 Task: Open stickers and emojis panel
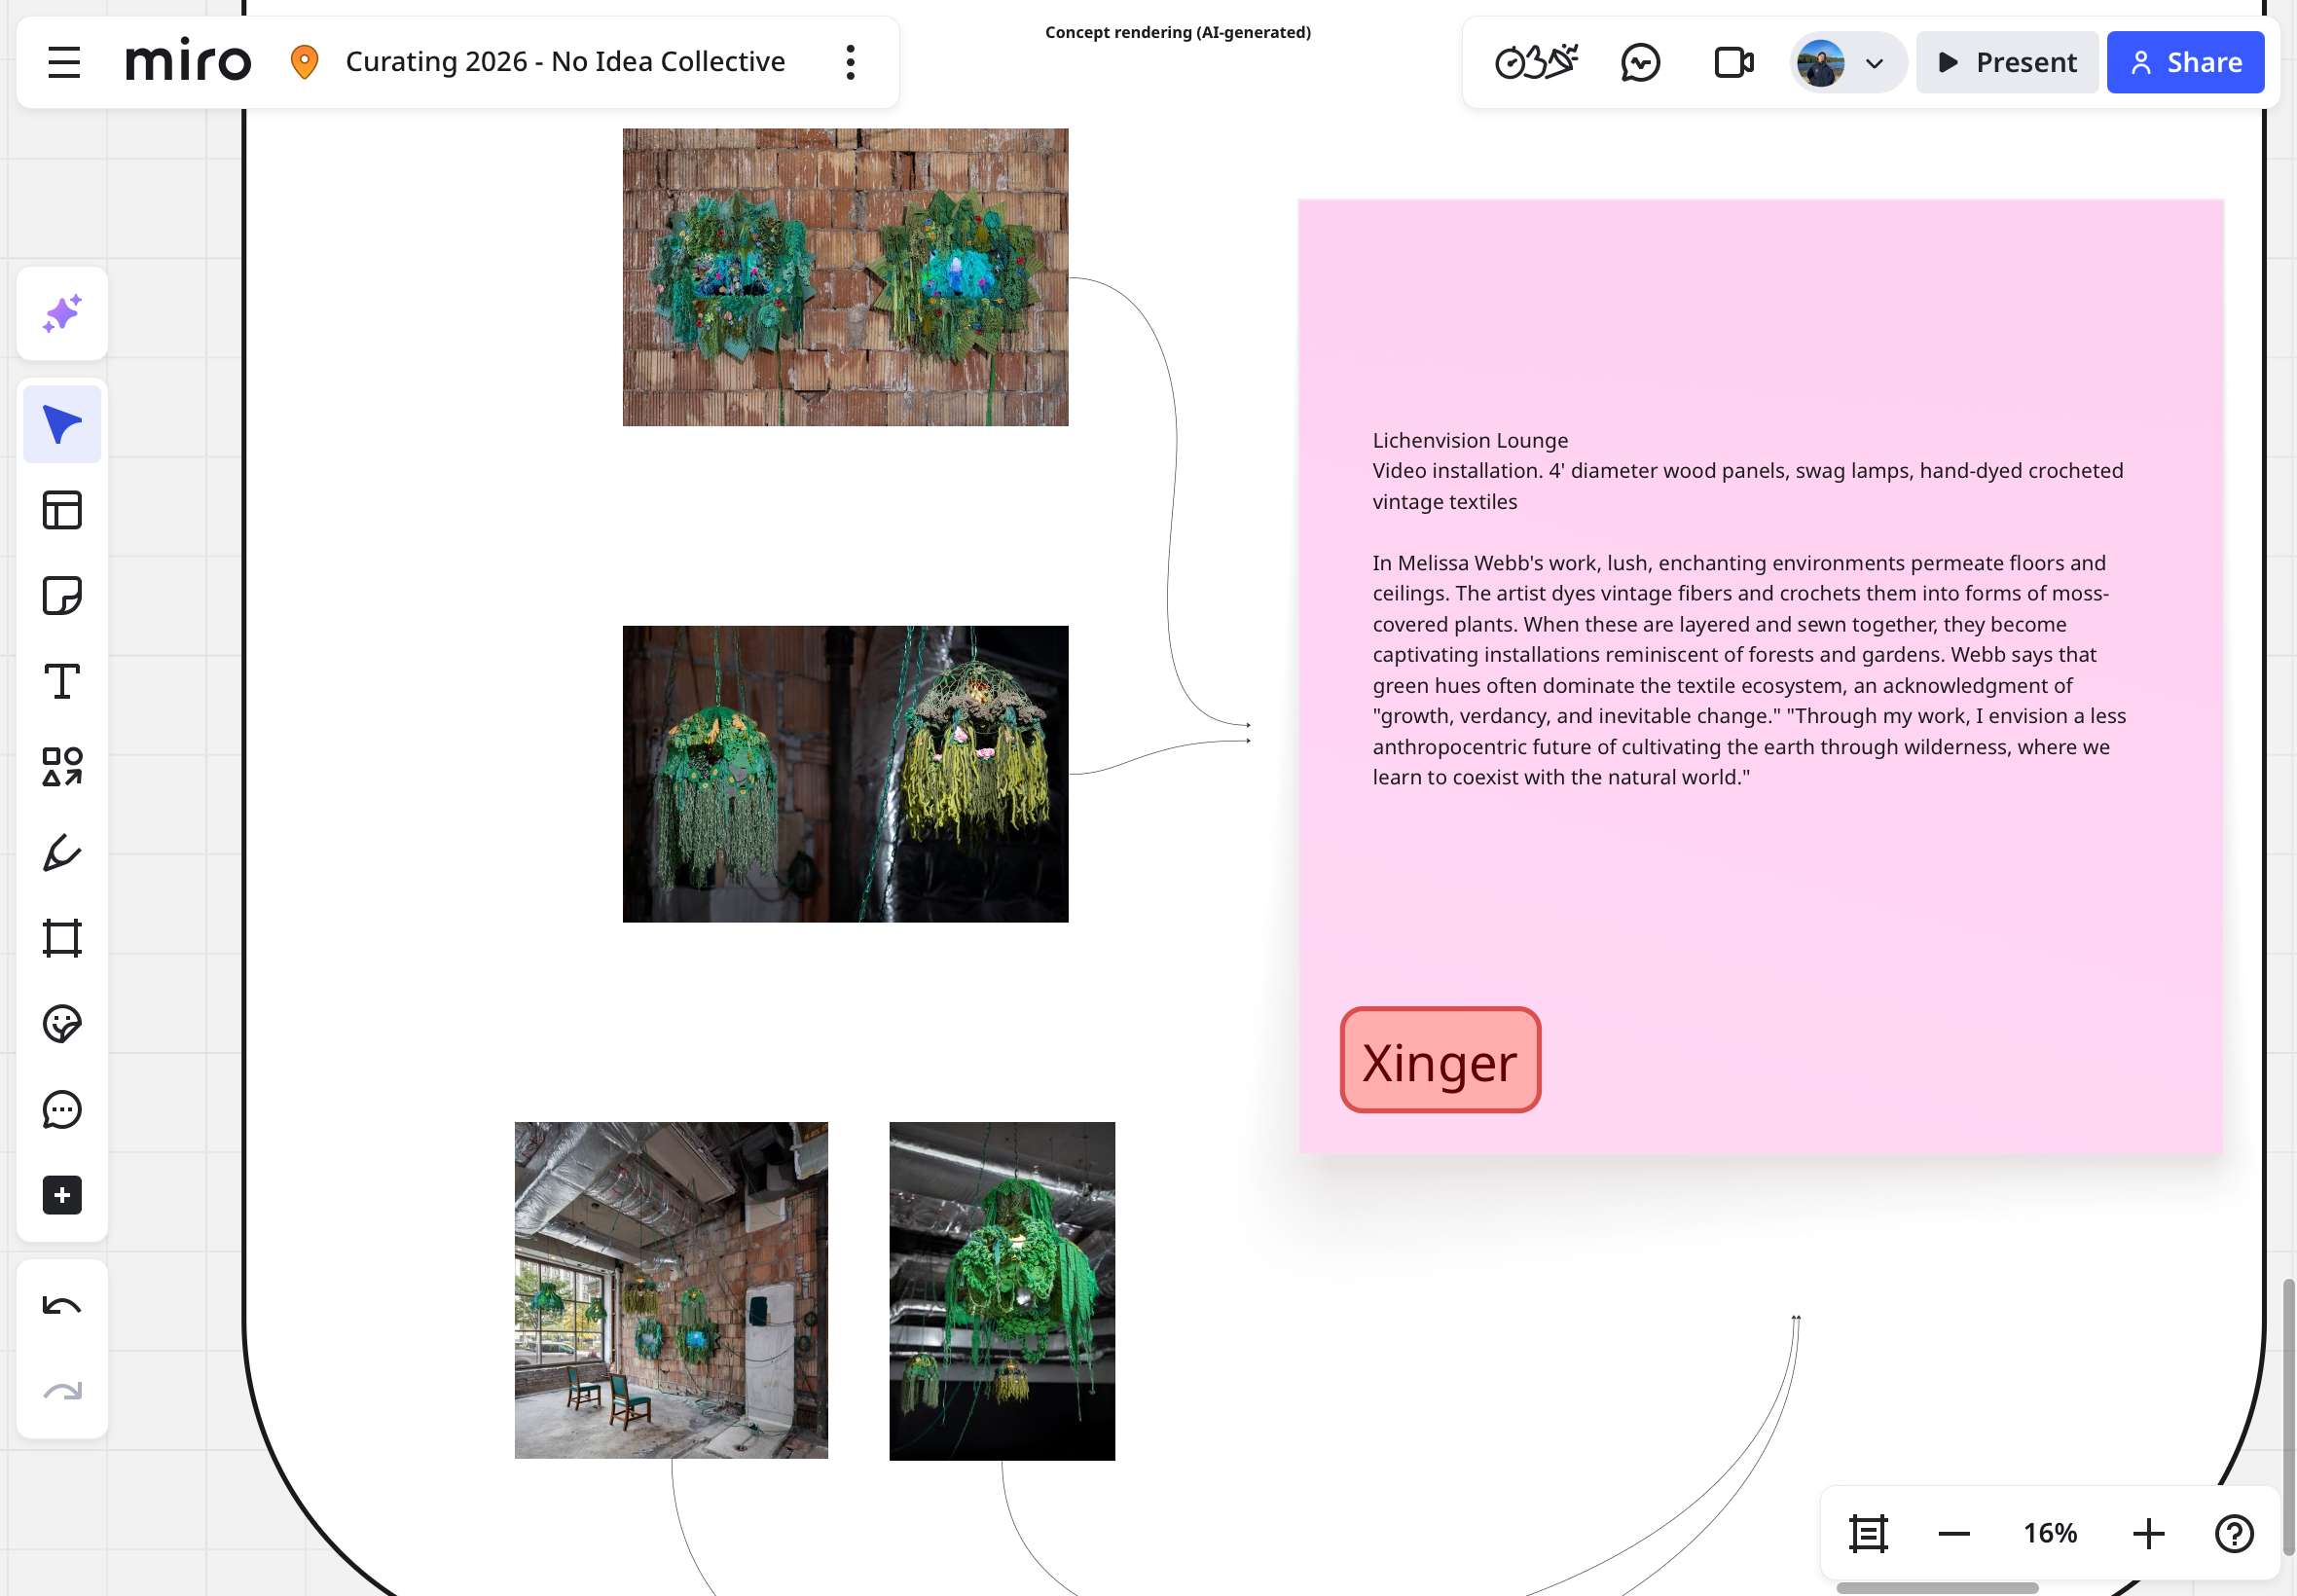point(62,1024)
